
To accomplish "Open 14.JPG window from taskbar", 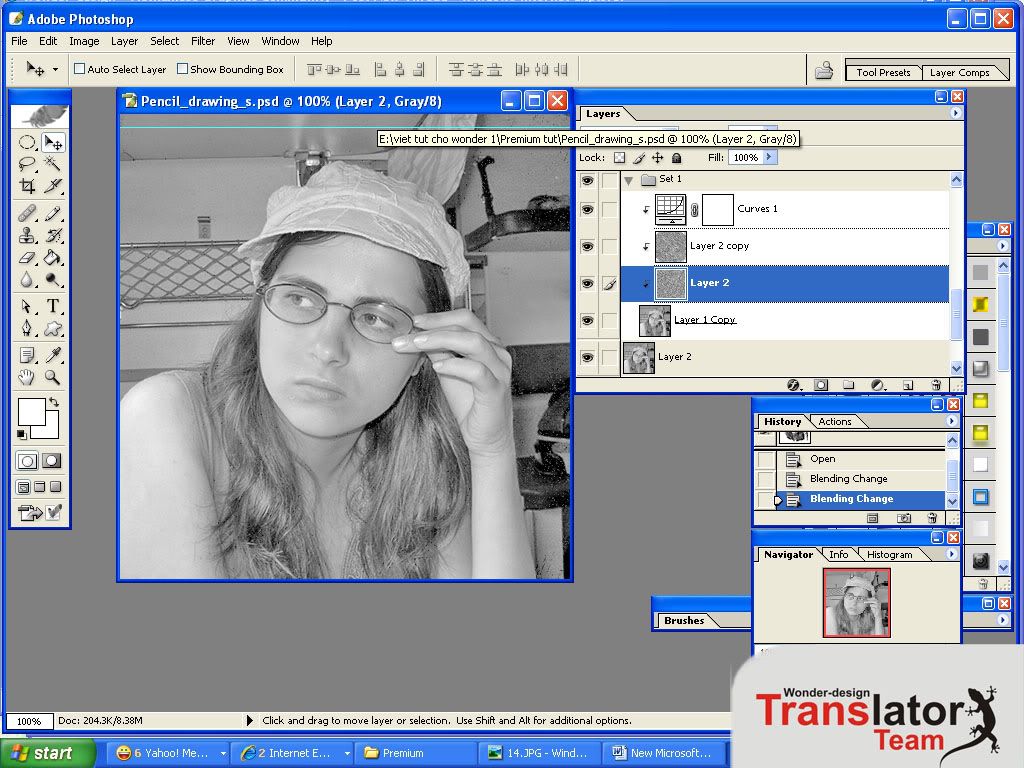I will (538, 753).
